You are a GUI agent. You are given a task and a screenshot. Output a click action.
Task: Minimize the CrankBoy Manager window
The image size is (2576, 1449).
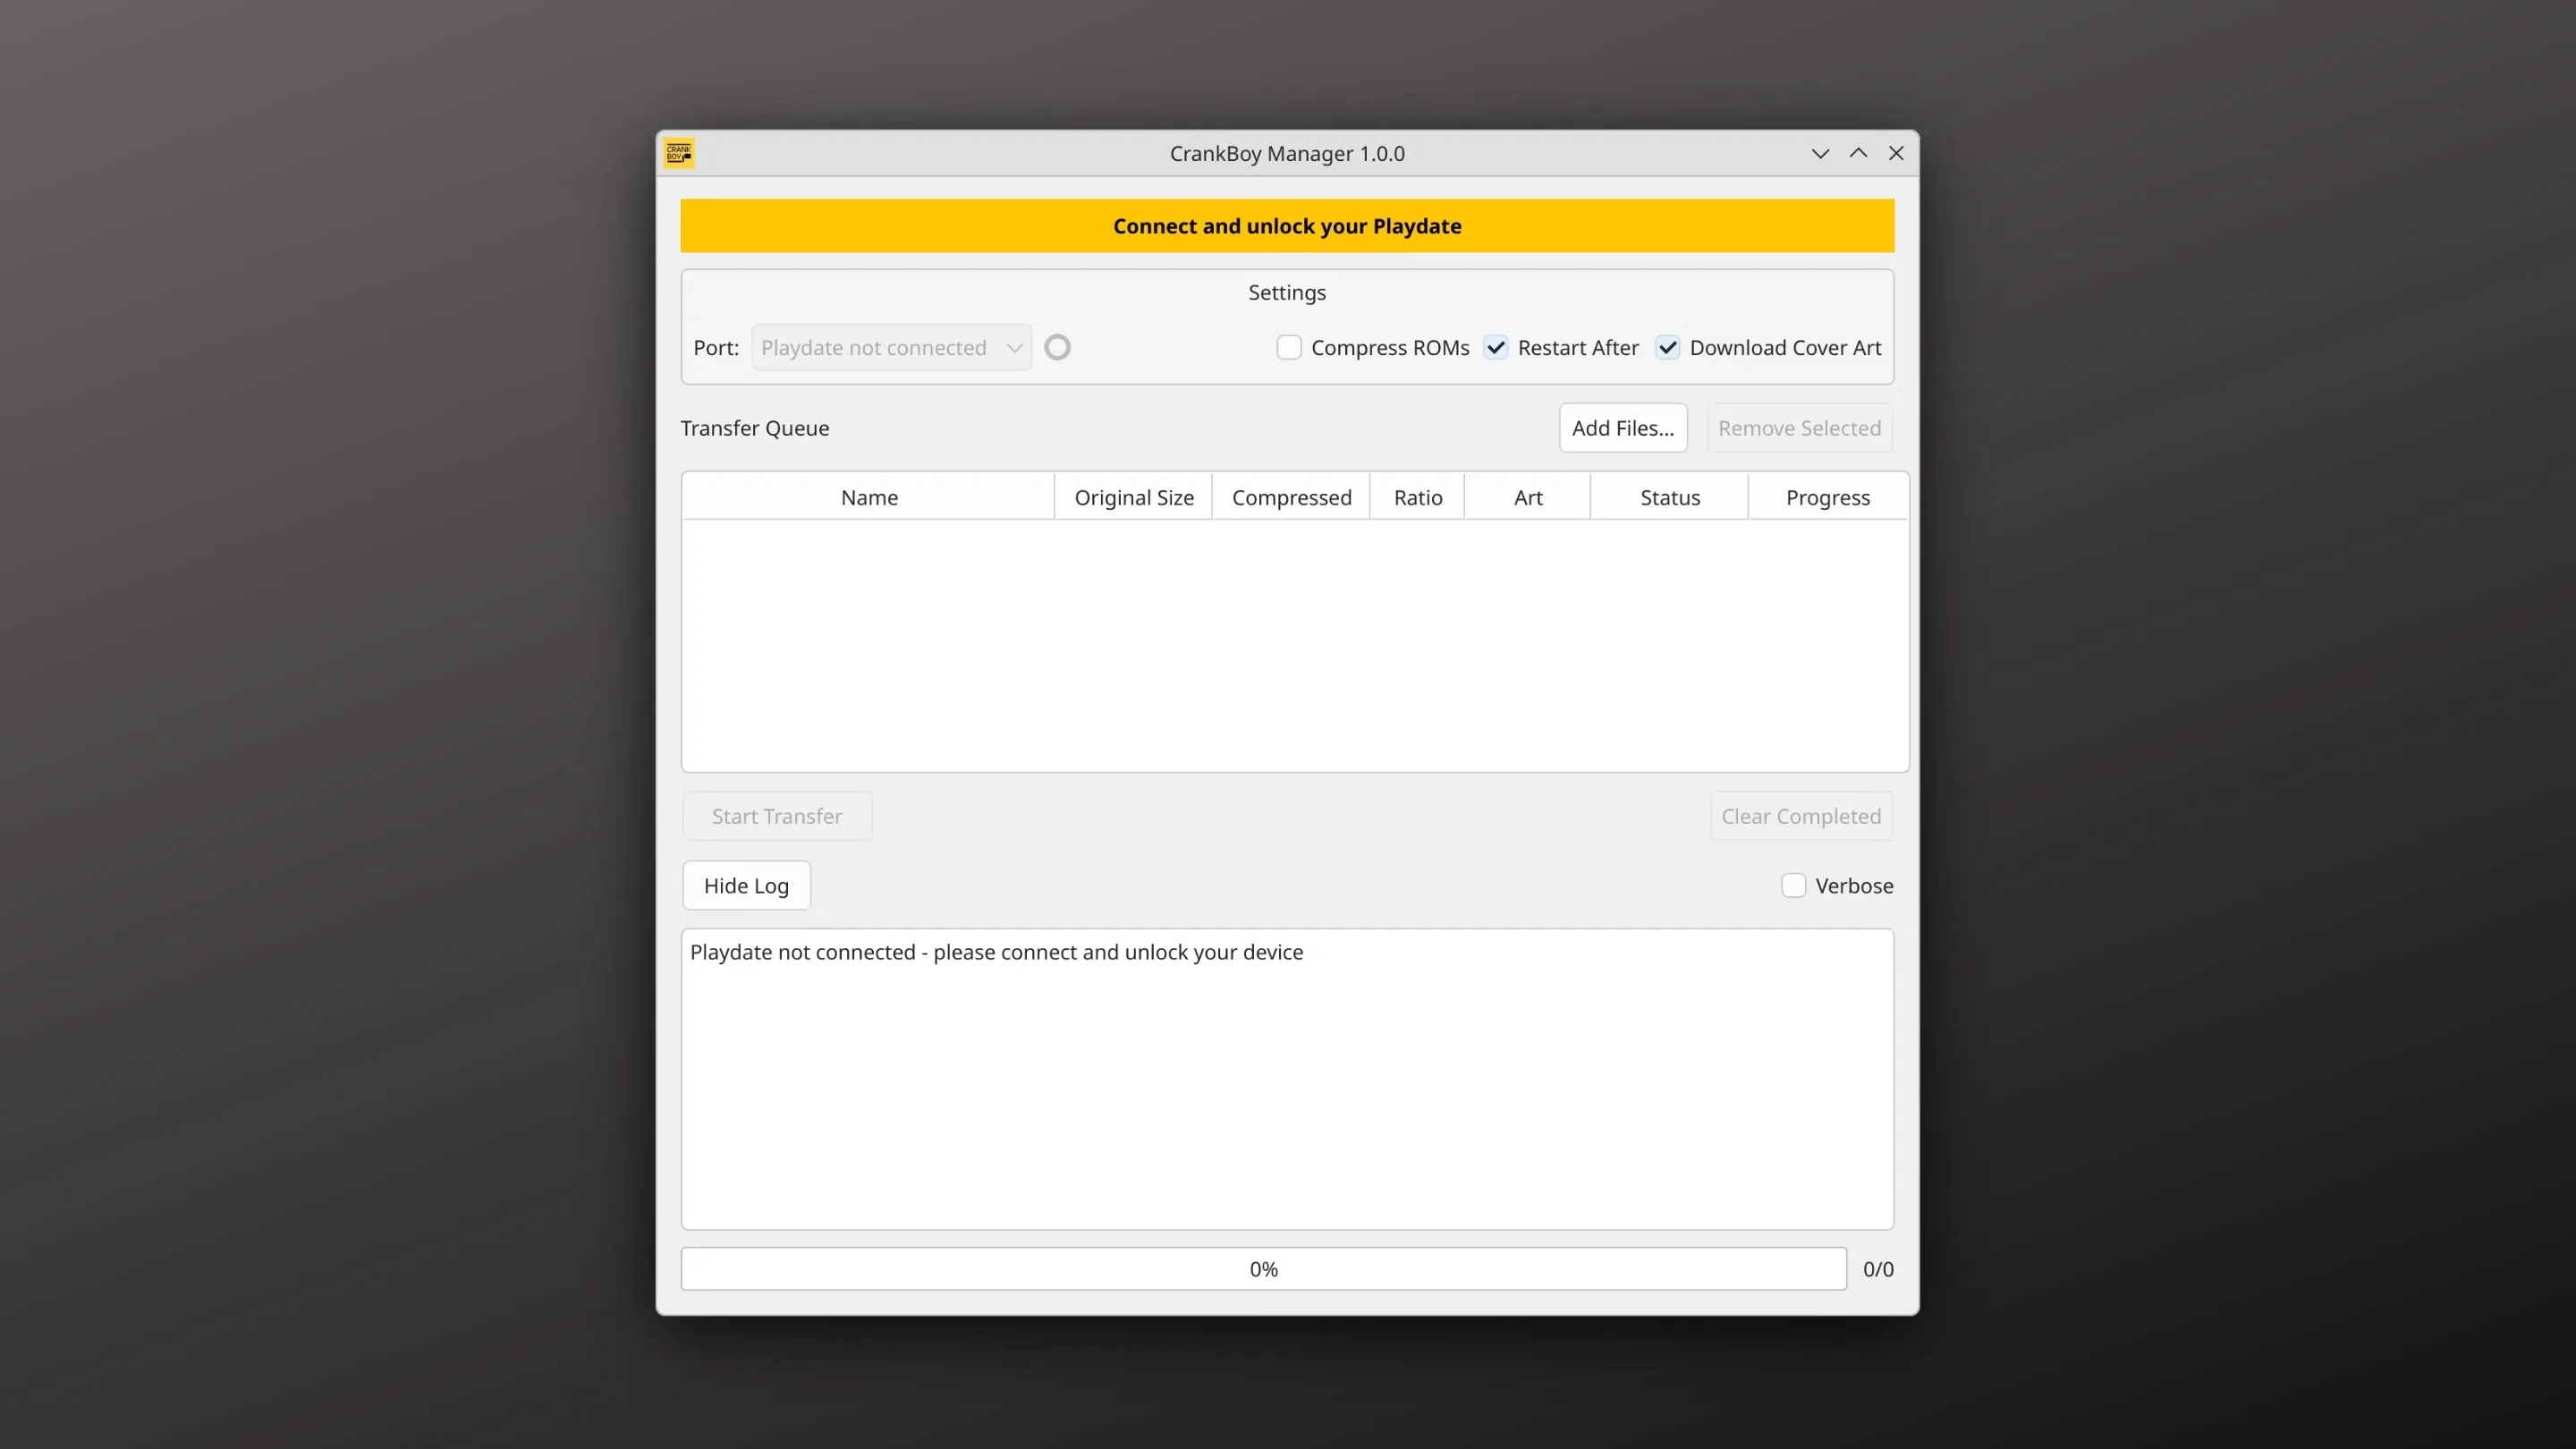(x=1820, y=153)
